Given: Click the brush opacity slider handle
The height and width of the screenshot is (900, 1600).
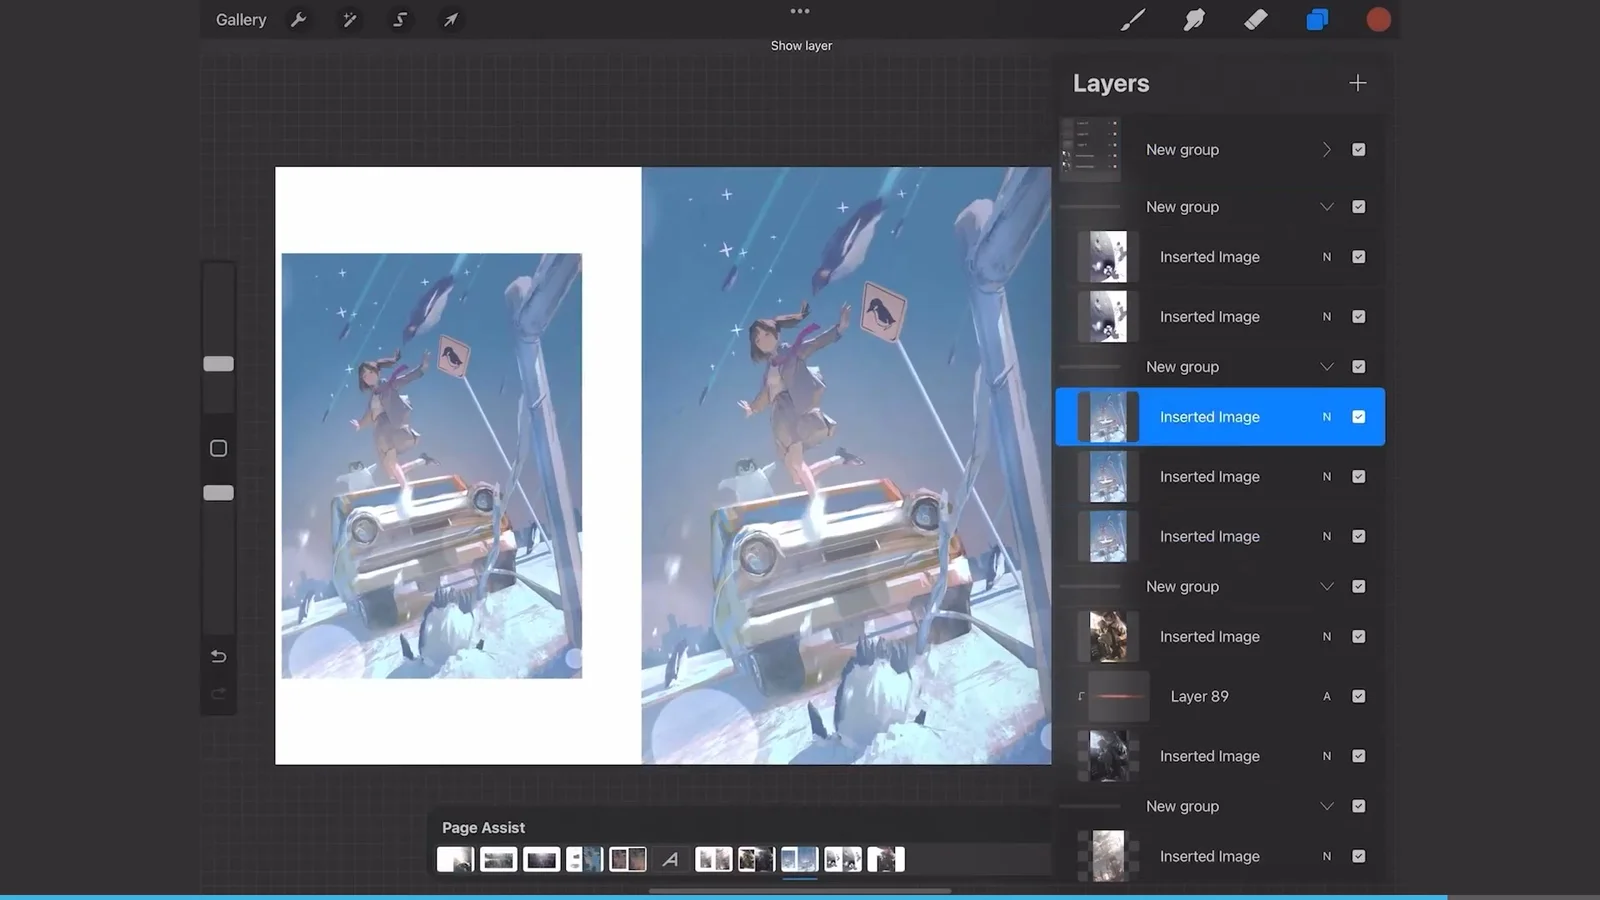Looking at the screenshot, I should coord(218,493).
